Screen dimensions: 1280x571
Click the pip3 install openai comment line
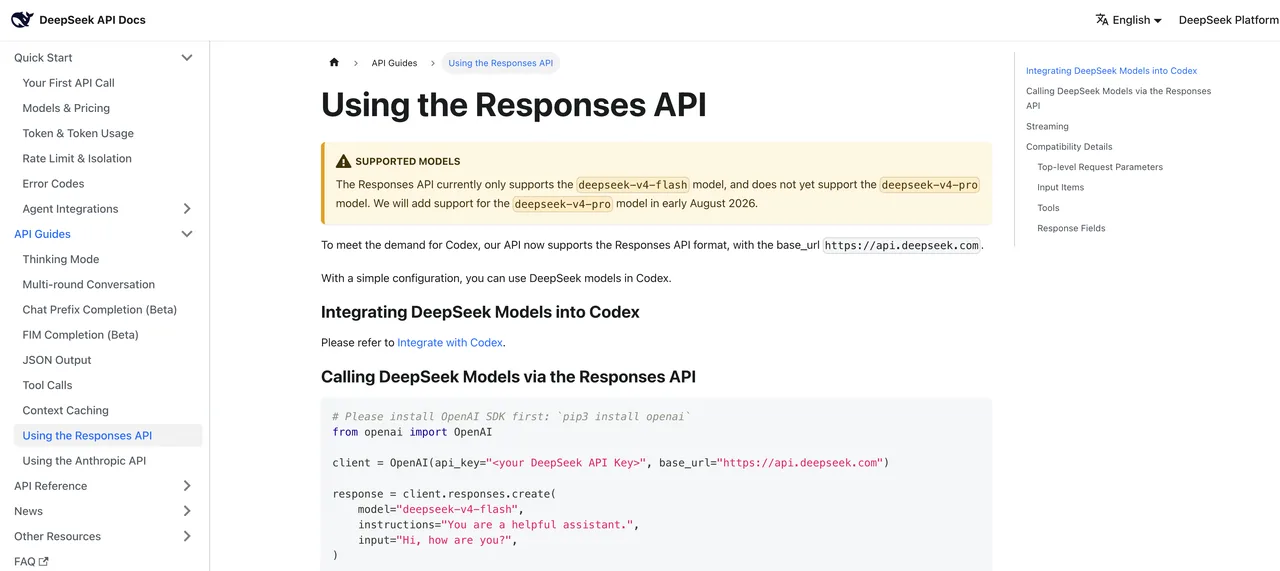click(511, 417)
